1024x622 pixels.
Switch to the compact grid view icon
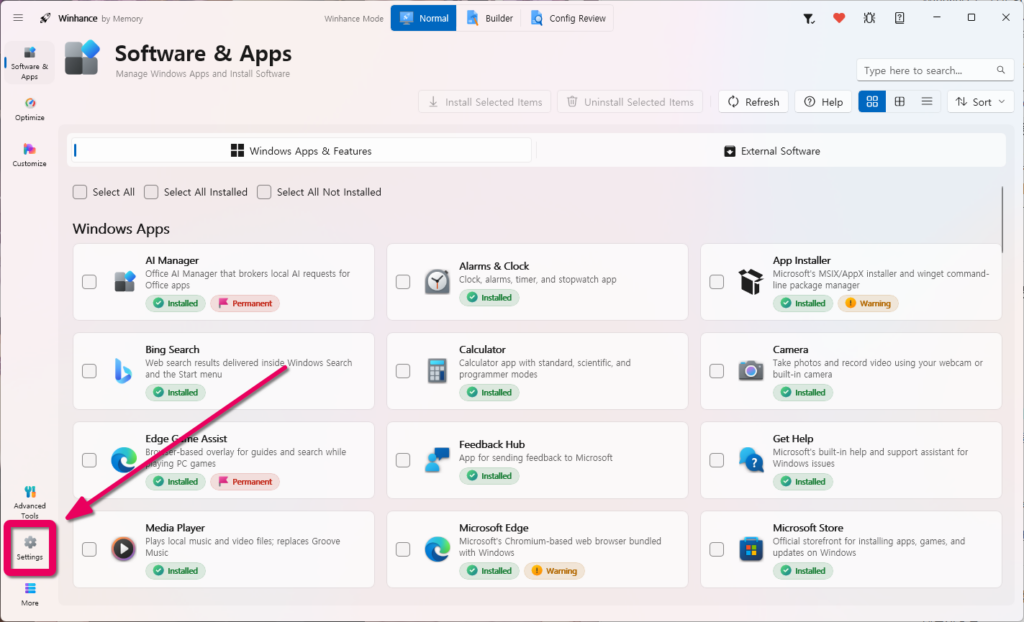899,101
